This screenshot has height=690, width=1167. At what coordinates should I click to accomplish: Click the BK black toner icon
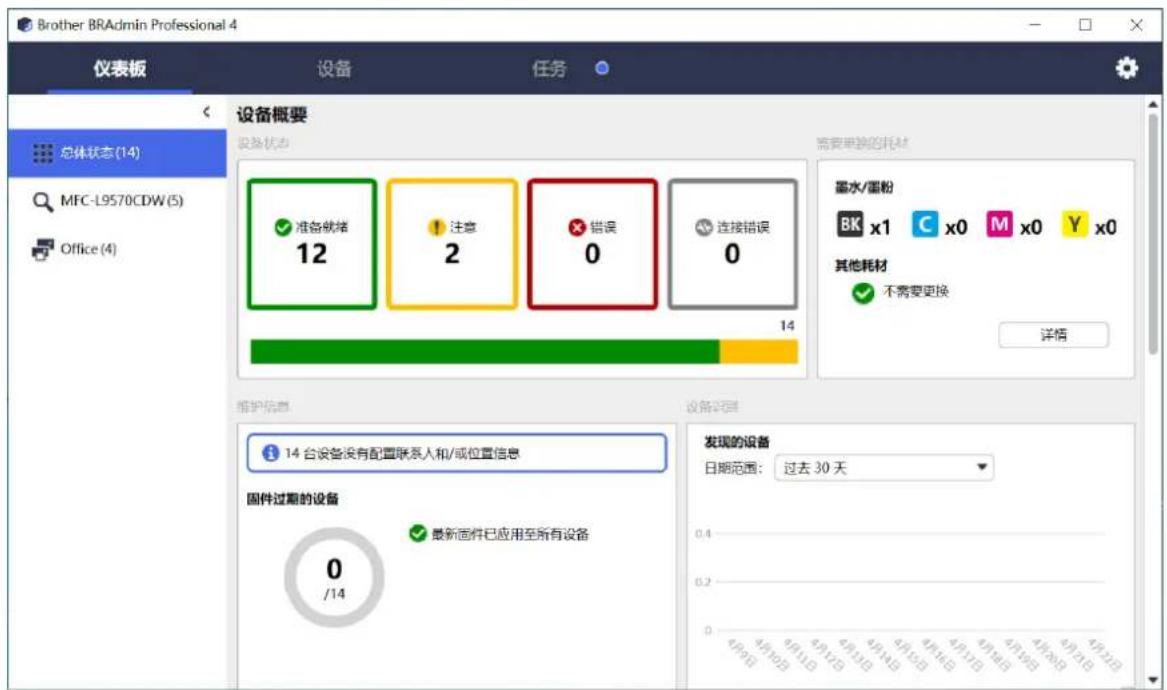850,225
